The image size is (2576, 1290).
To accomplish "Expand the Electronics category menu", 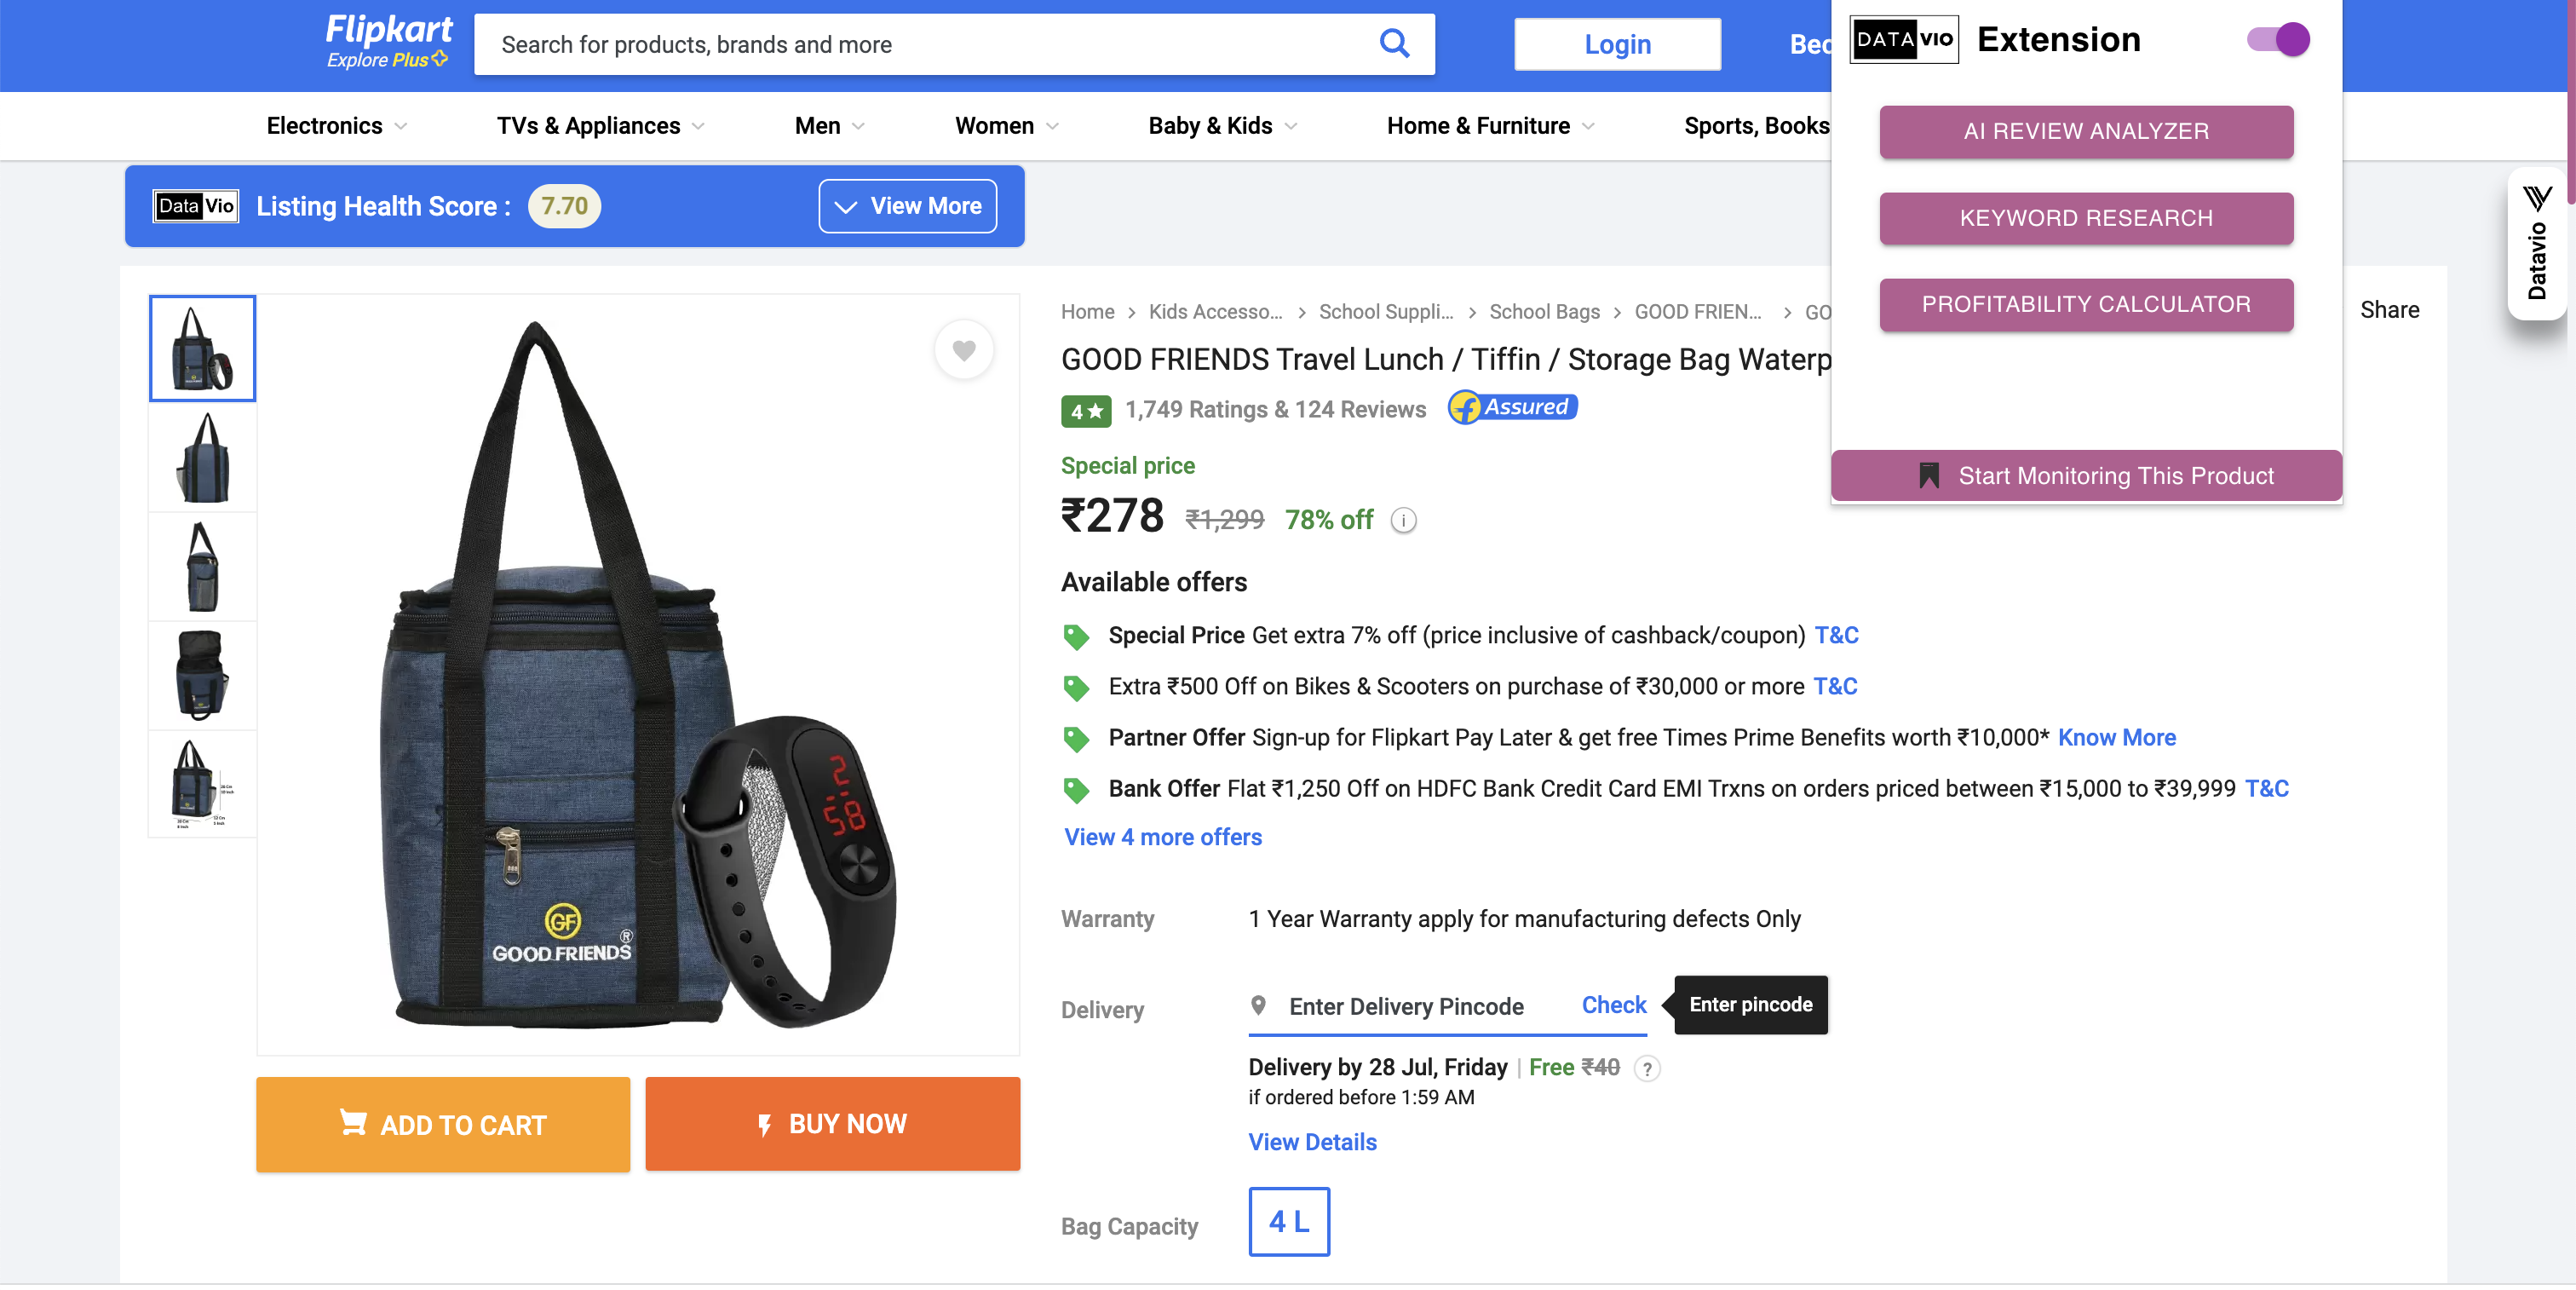I will [x=336, y=126].
